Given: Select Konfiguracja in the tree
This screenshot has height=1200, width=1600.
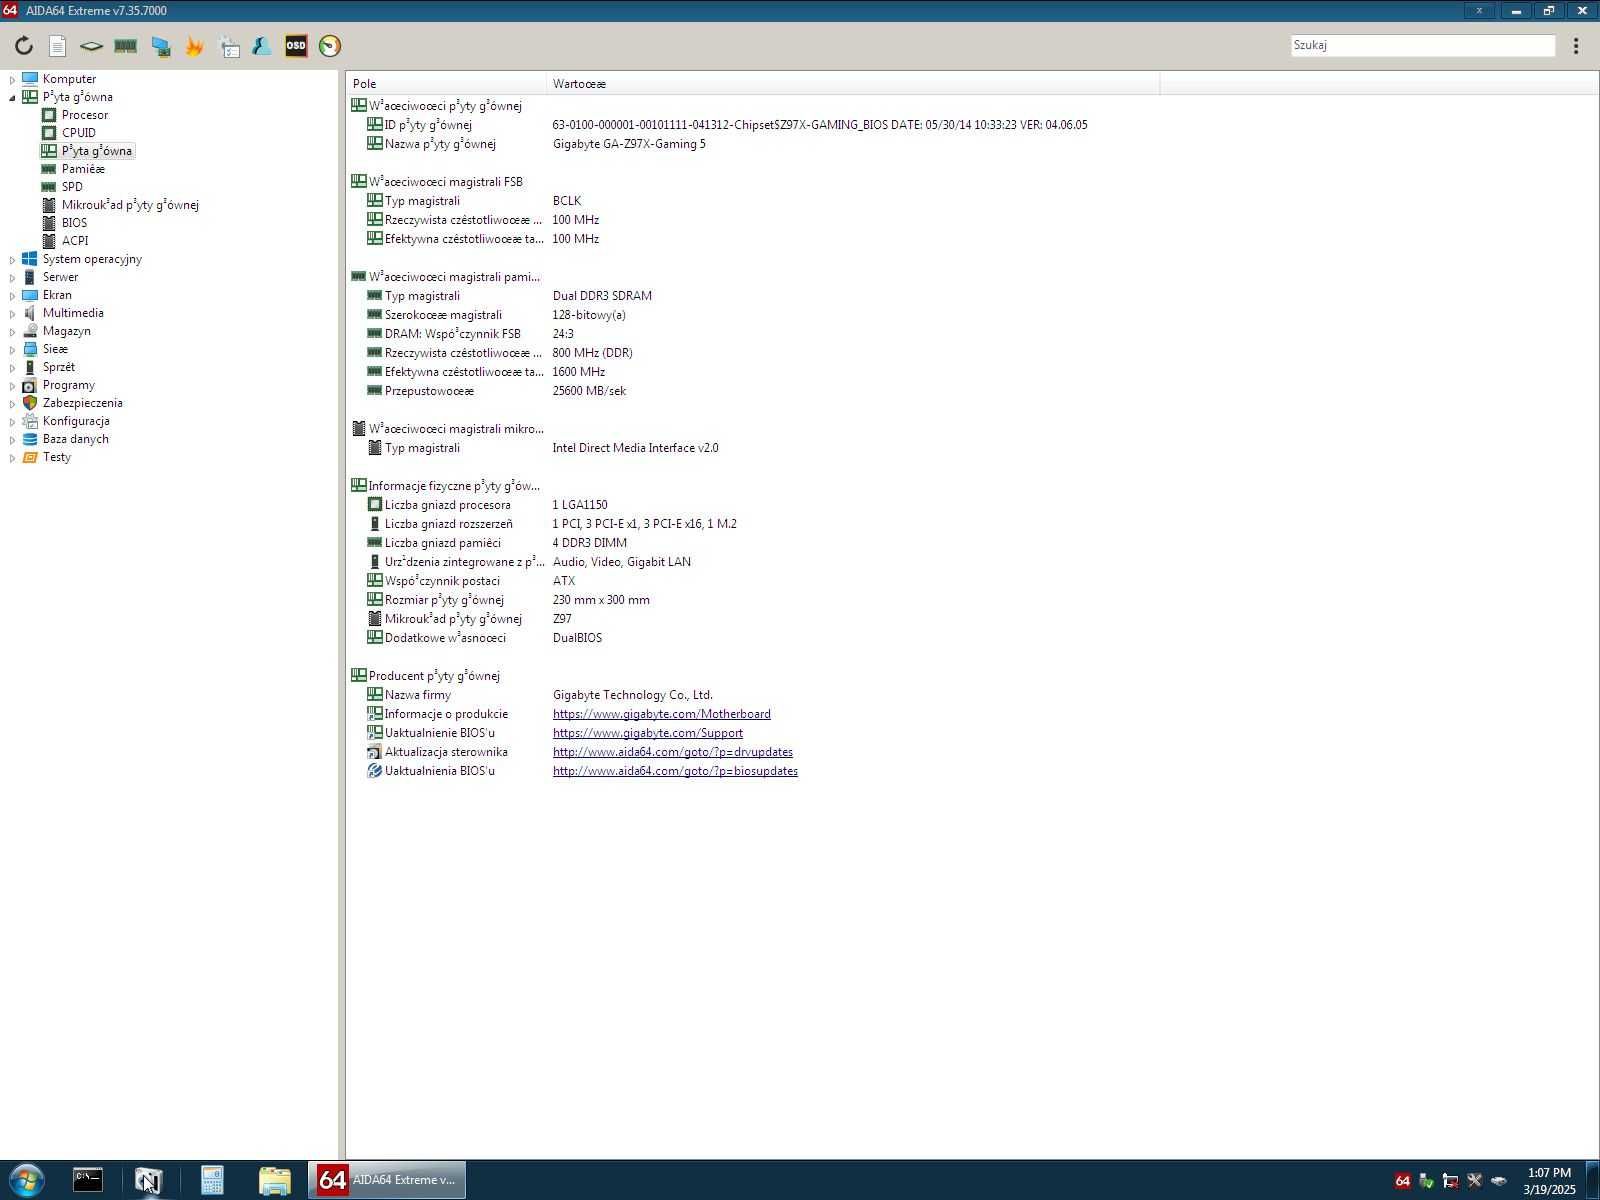Looking at the screenshot, I should tap(76, 421).
